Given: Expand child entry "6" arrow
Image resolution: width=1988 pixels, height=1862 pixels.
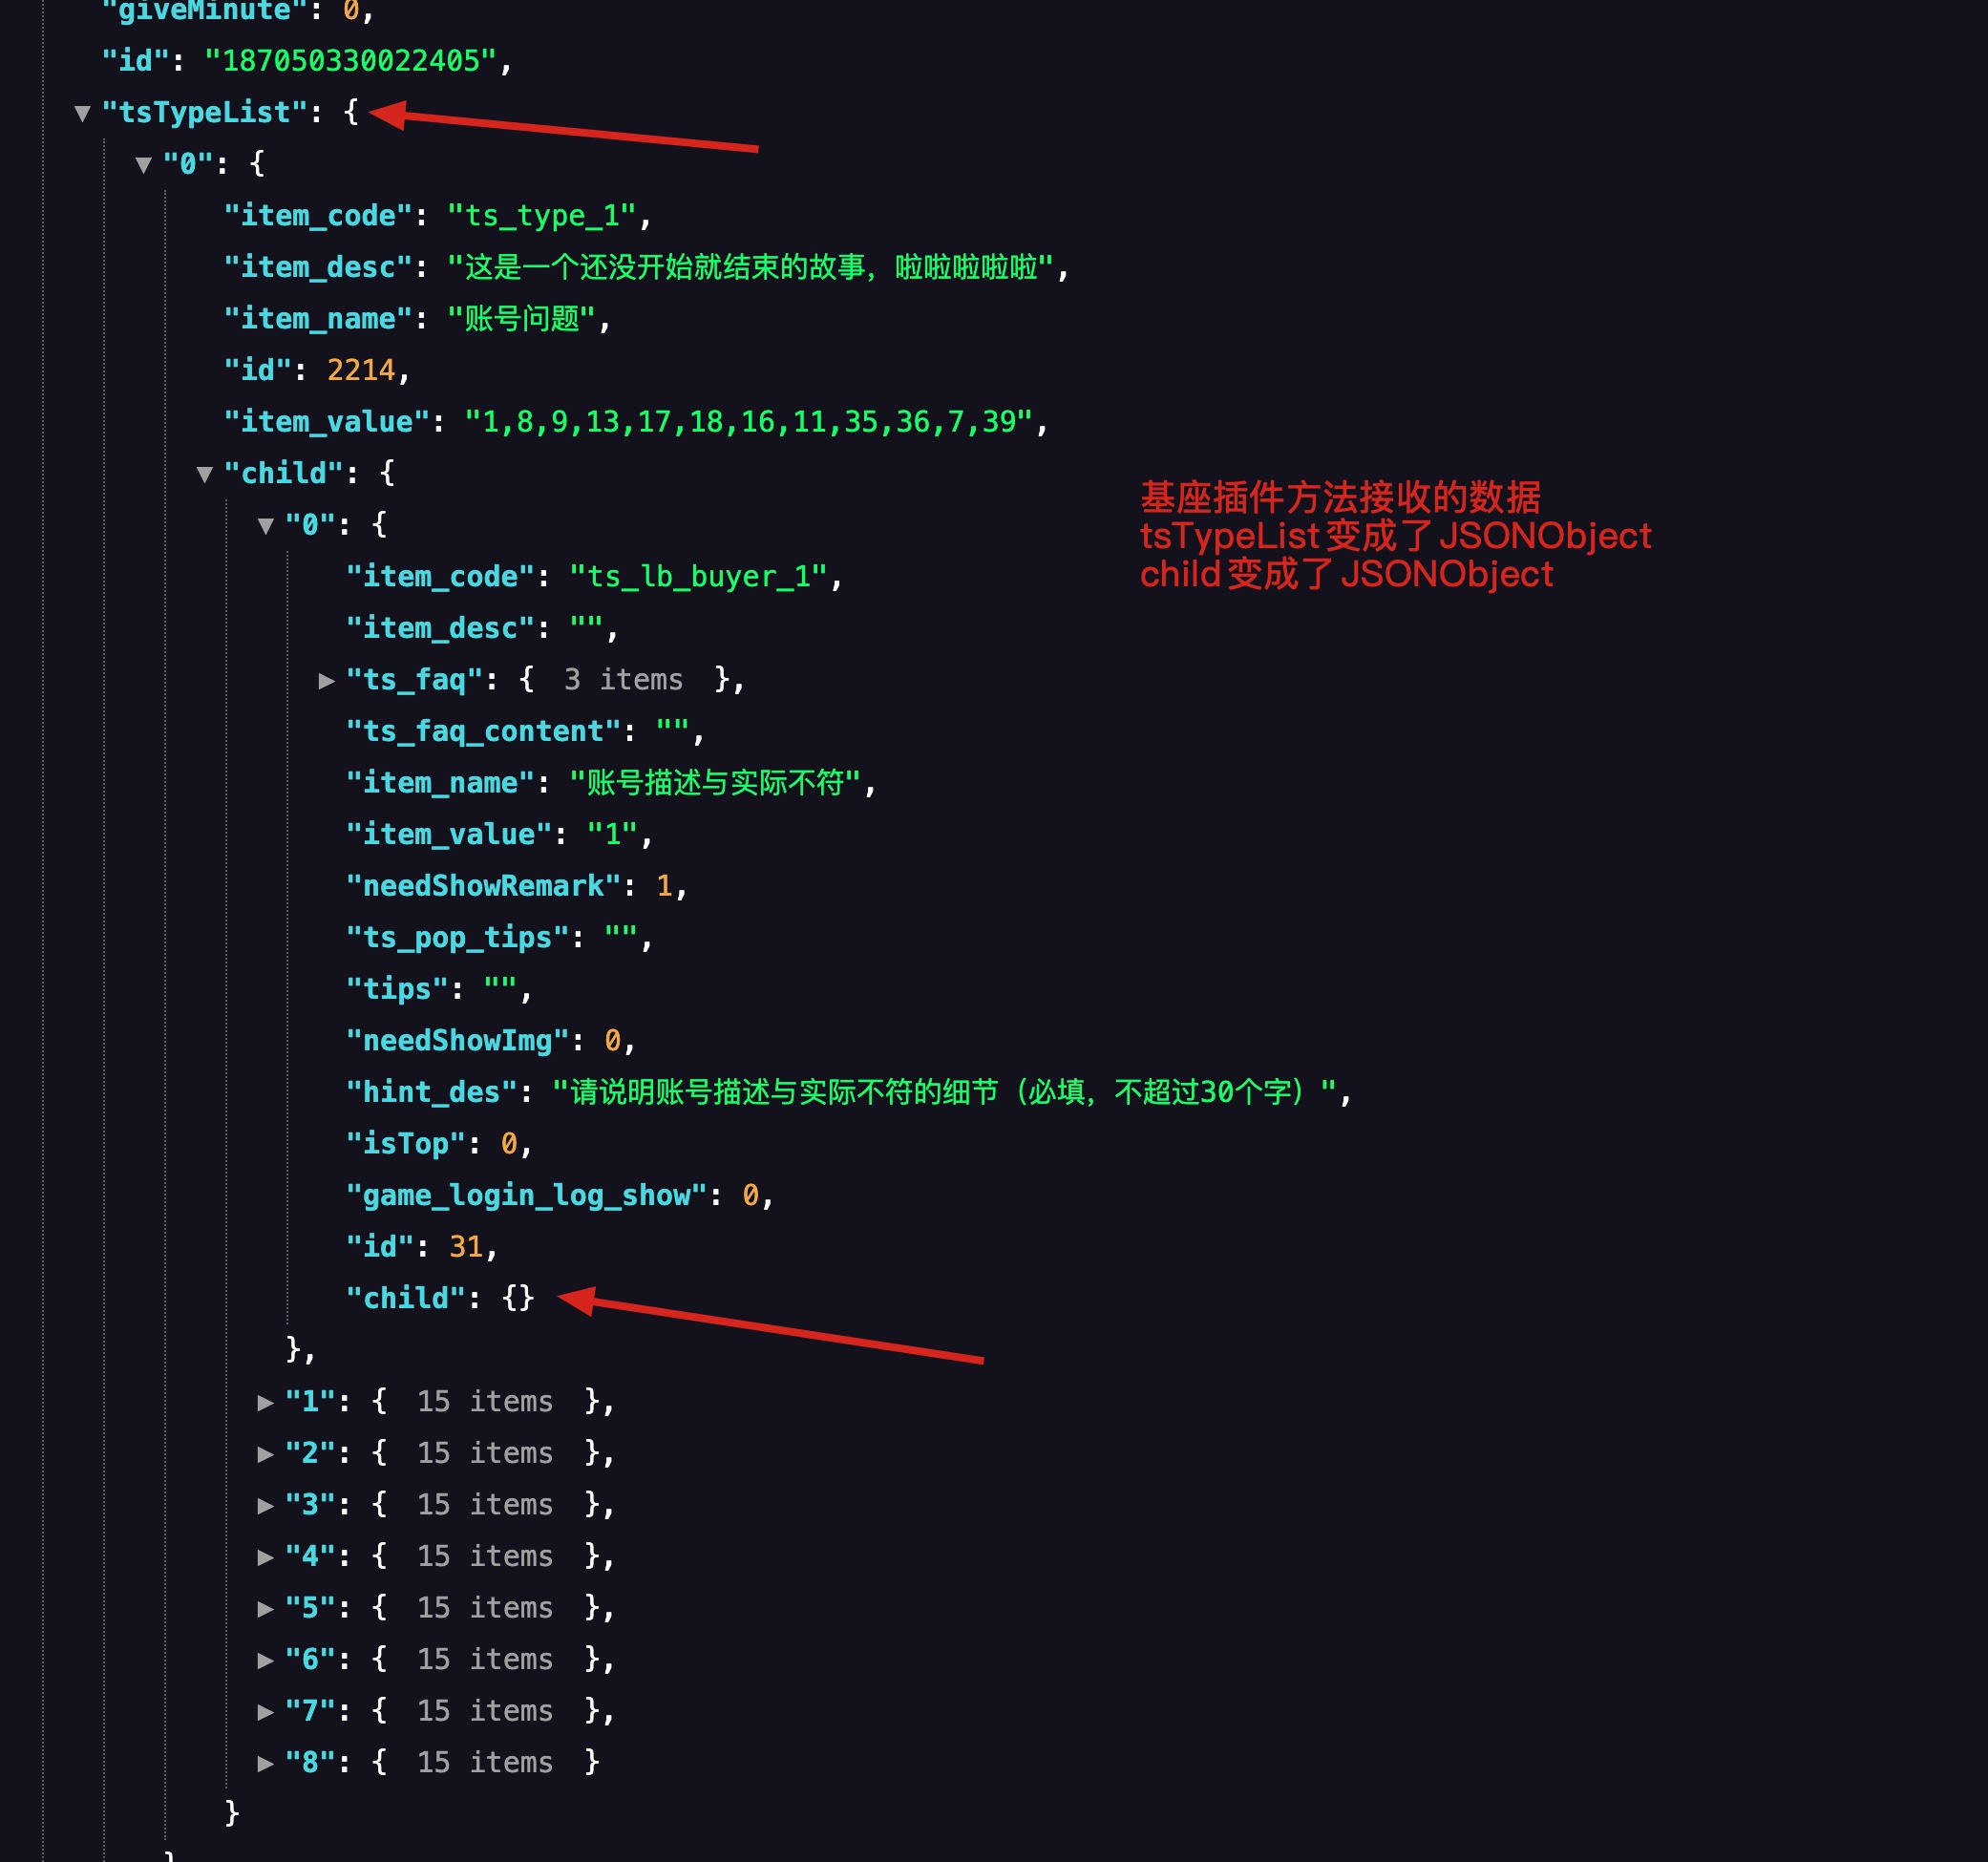Looking at the screenshot, I should pyautogui.click(x=266, y=1661).
